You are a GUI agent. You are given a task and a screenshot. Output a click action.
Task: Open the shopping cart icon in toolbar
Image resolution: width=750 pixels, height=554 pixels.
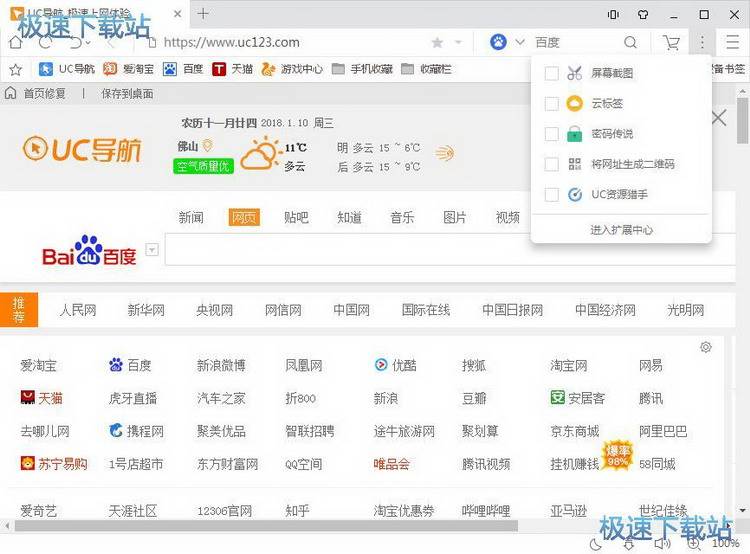point(671,43)
